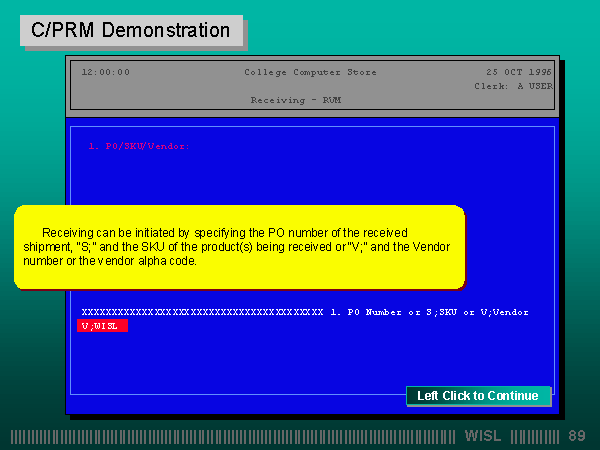Viewport: 600px width, 450px height.
Task: Click the yellow Receiving instructions callout
Action: [x=240, y=247]
